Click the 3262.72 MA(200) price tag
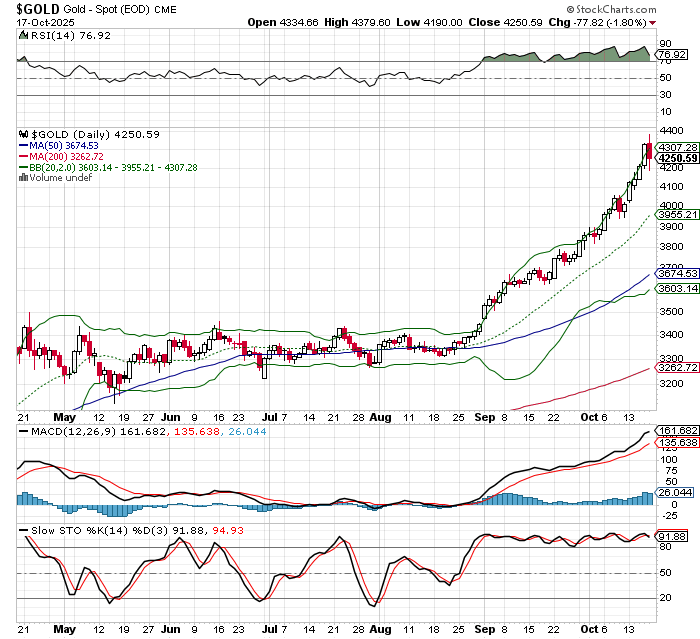This screenshot has height=639, width=700. point(677,367)
